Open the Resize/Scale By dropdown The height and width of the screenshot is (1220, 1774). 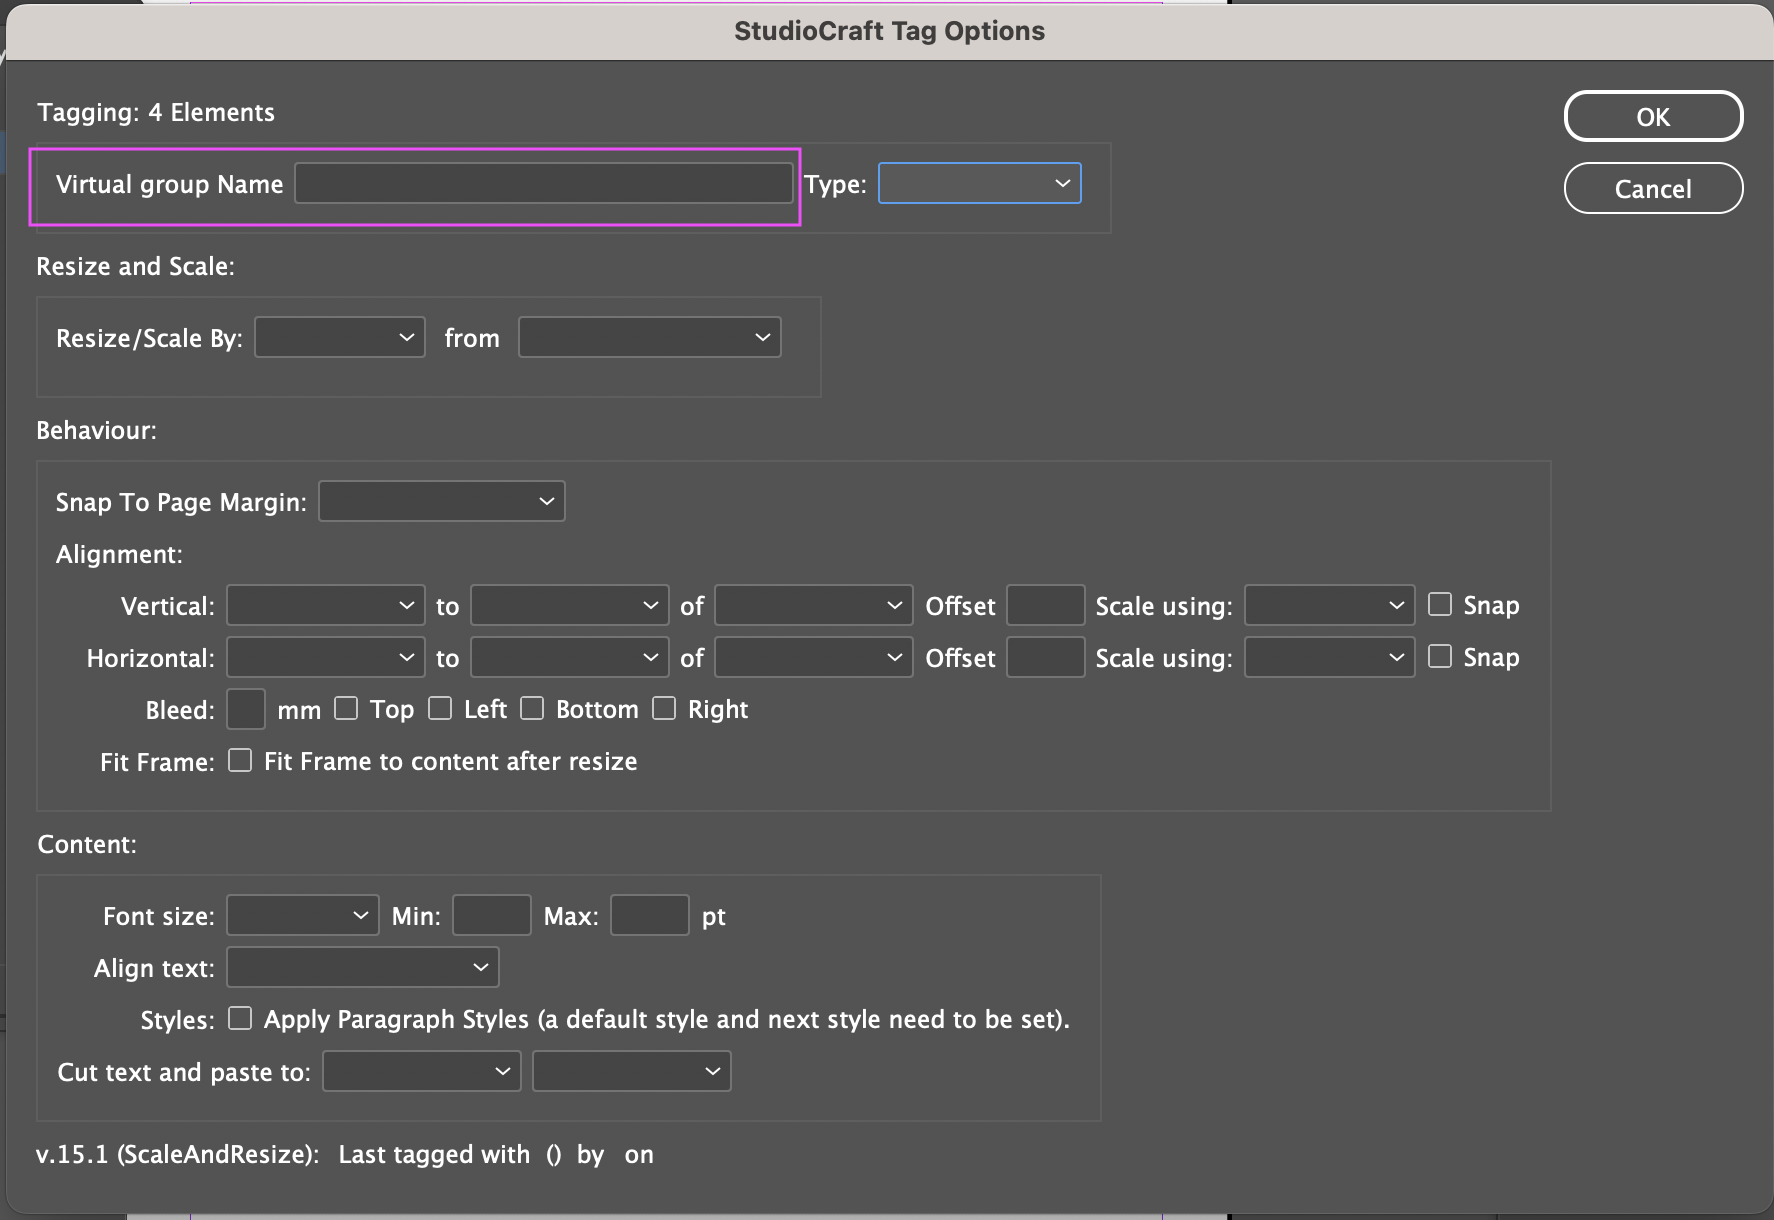340,338
